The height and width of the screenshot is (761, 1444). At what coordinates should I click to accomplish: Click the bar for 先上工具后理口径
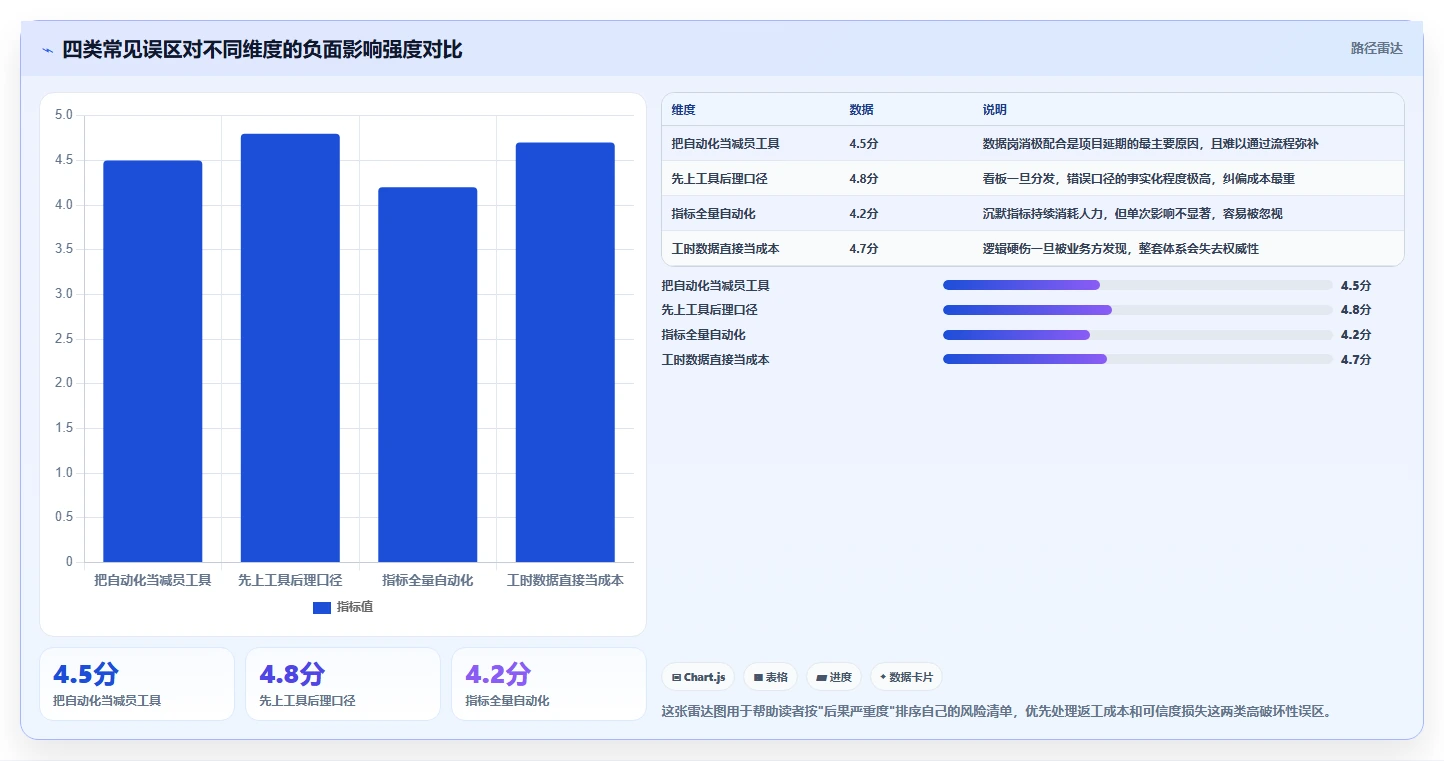coord(290,348)
